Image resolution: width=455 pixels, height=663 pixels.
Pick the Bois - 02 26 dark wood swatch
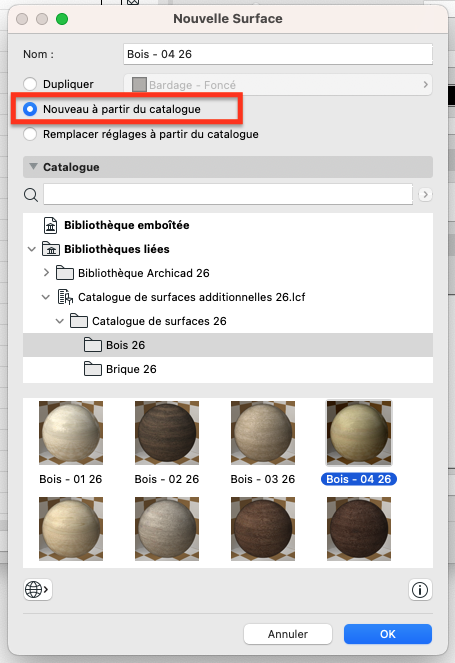(x=167, y=433)
